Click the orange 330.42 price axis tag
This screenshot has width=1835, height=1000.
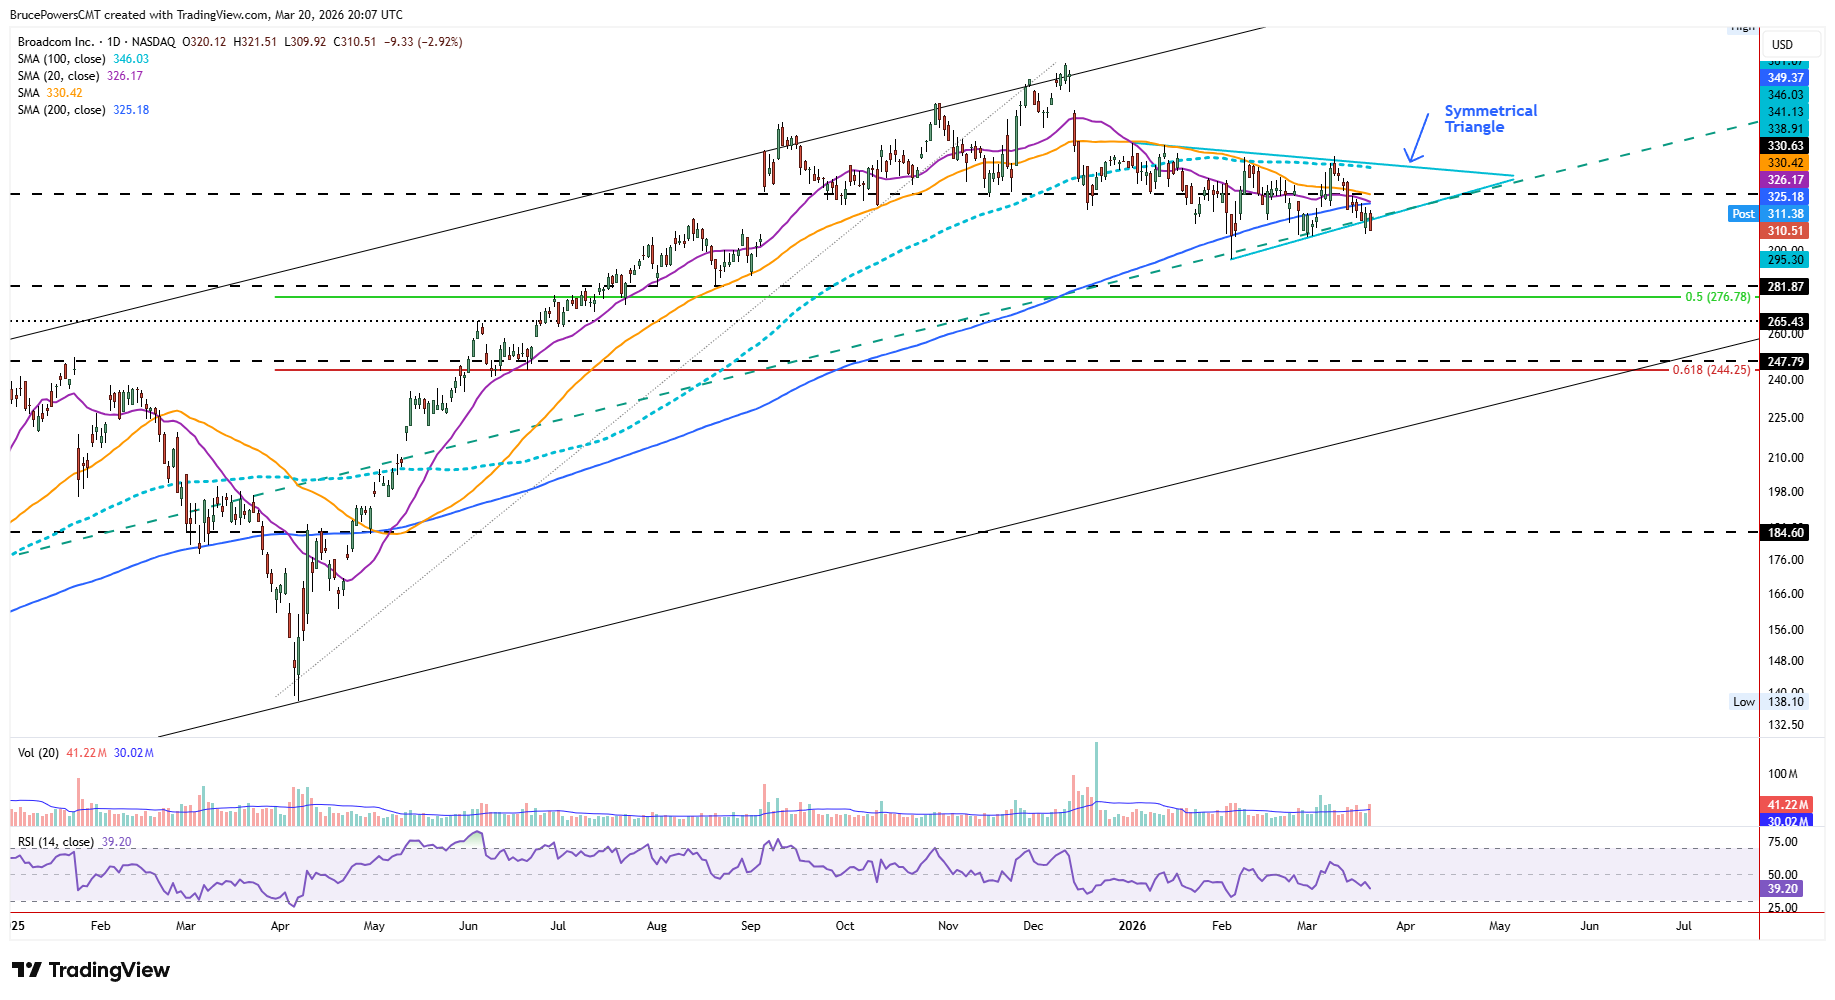(1786, 163)
